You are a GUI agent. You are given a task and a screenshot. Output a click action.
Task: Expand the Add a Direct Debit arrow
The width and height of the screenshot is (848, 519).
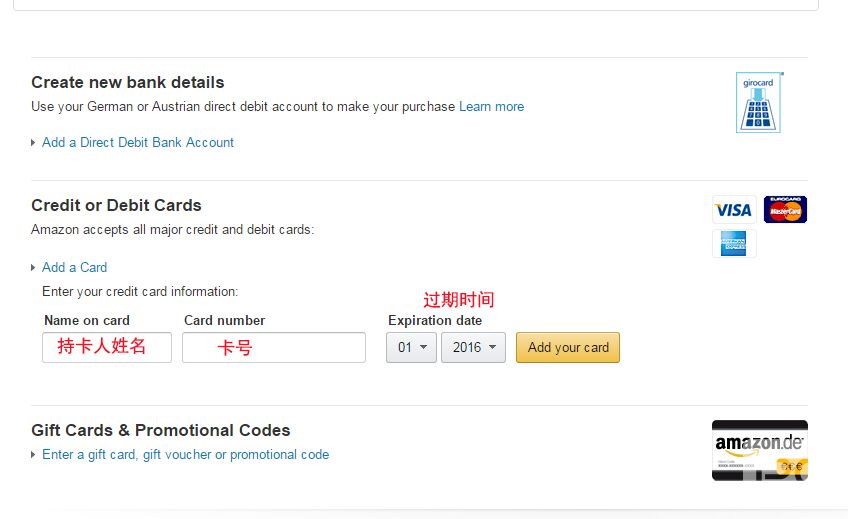pyautogui.click(x=34, y=143)
